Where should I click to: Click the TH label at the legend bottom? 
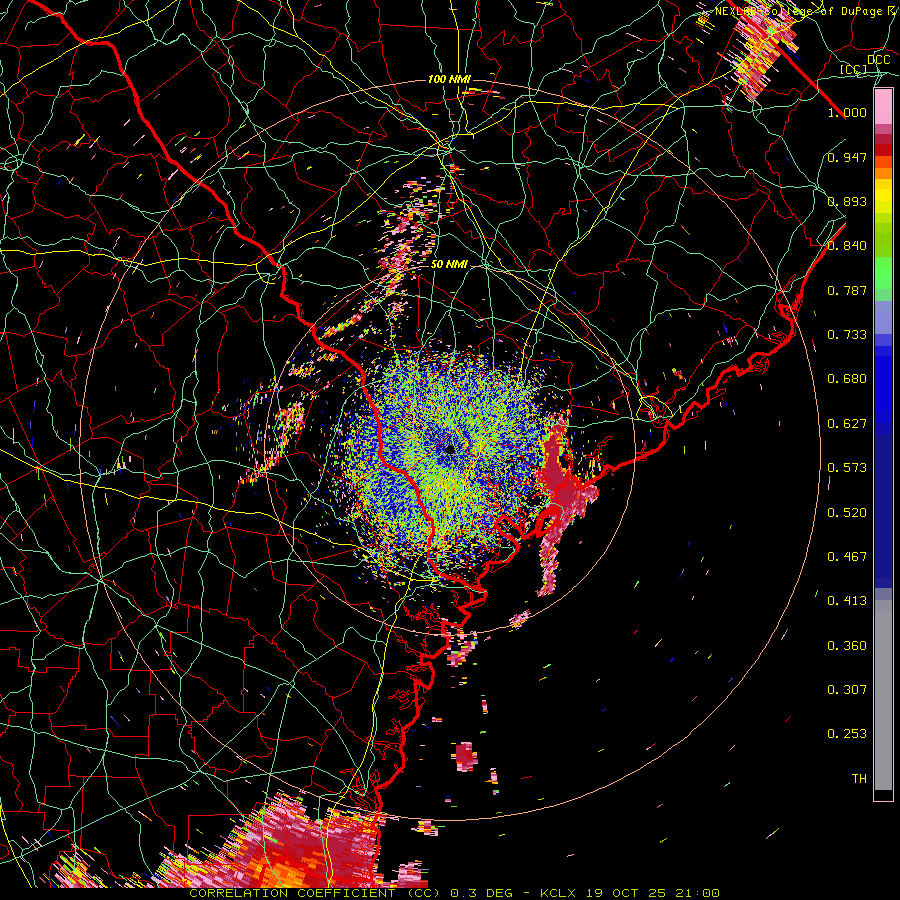pos(859,779)
